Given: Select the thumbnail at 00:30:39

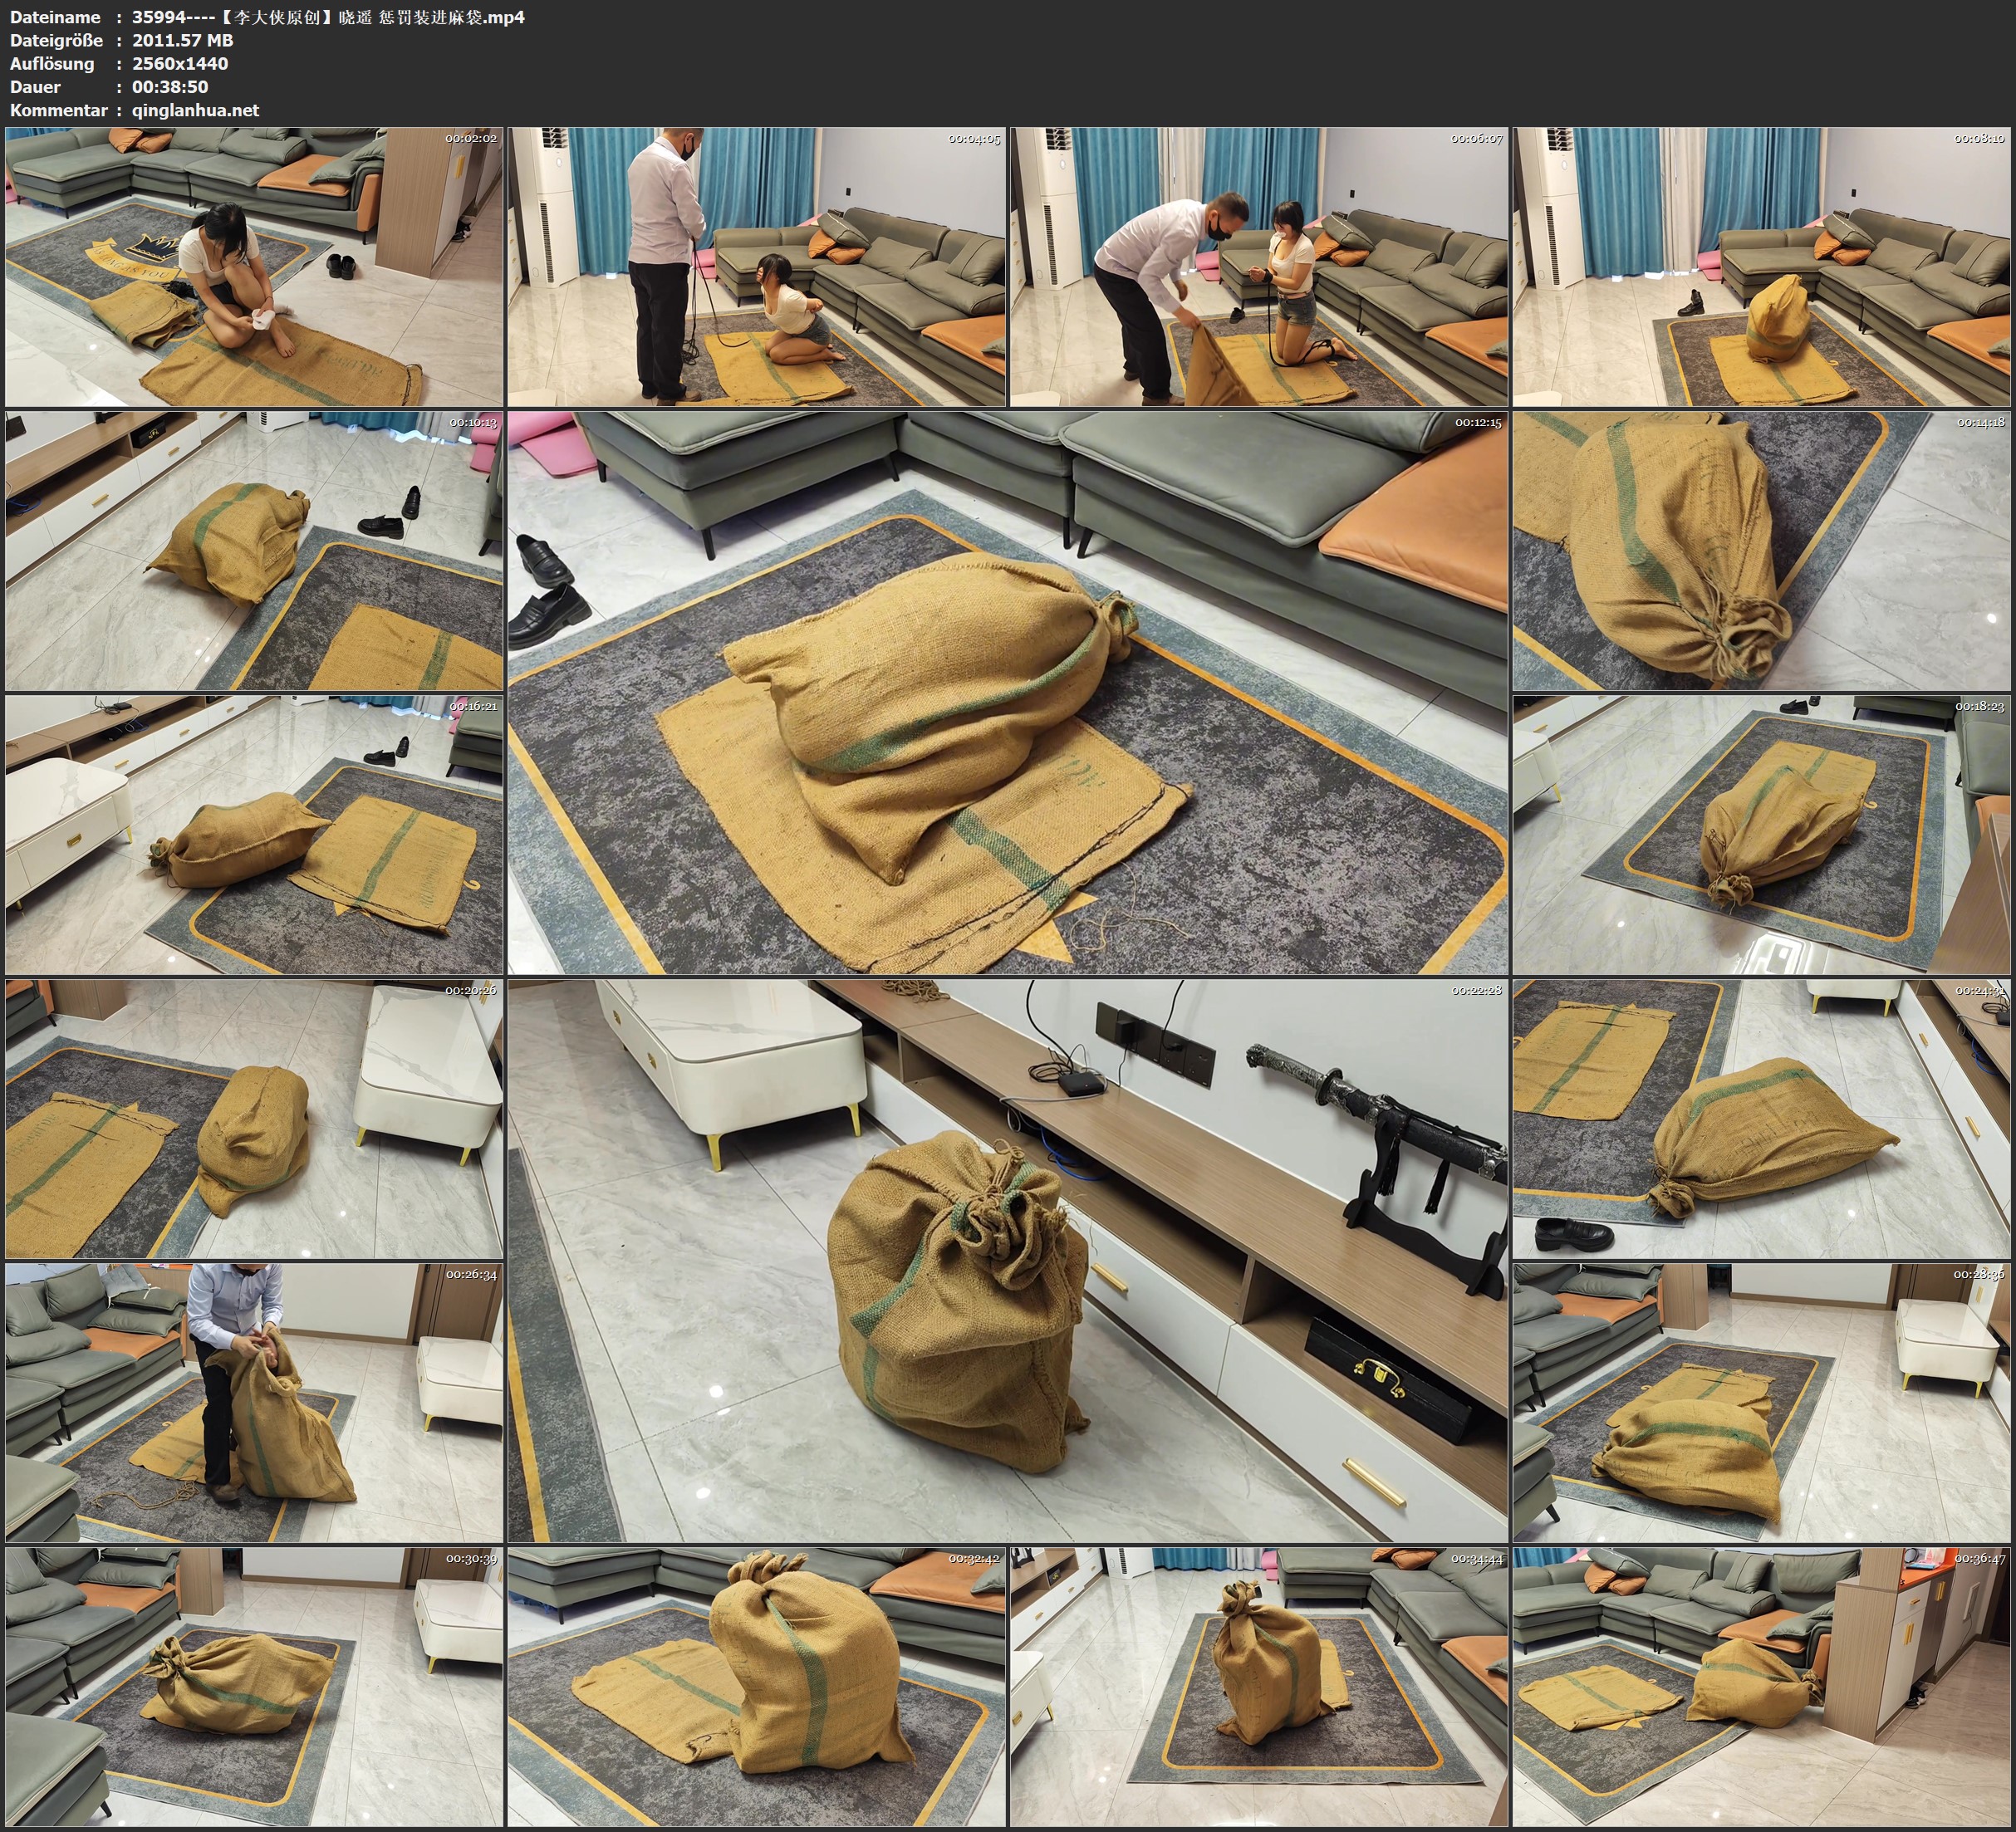Looking at the screenshot, I should coord(254,1686).
